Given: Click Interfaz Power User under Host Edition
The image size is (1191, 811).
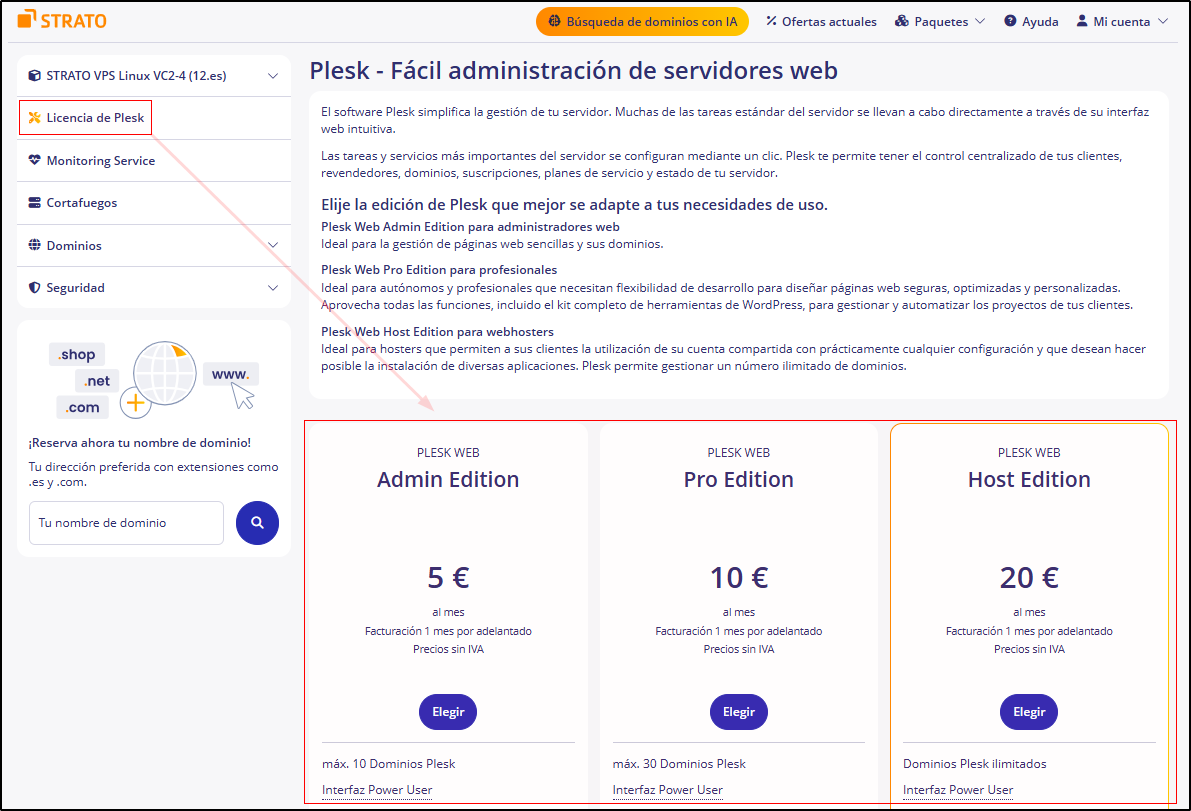Looking at the screenshot, I should [958, 790].
